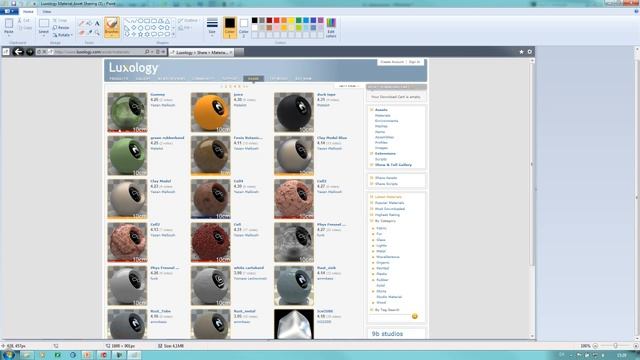
Task: Click the Create Account link
Action: click(392, 62)
